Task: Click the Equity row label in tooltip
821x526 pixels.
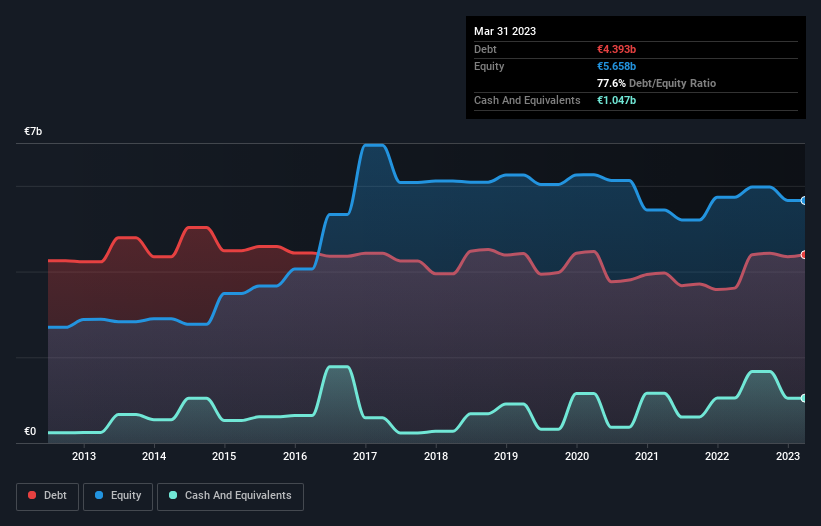Action: point(489,66)
